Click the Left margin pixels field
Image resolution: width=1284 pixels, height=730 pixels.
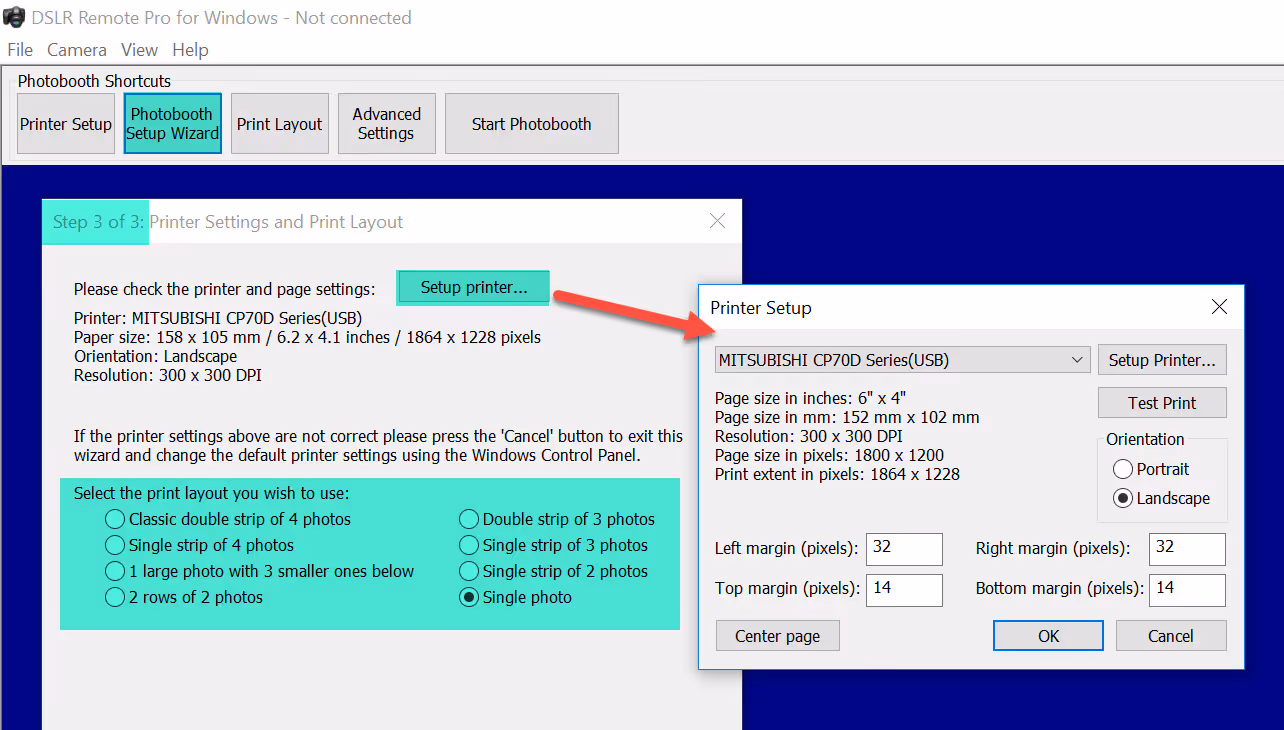[904, 549]
